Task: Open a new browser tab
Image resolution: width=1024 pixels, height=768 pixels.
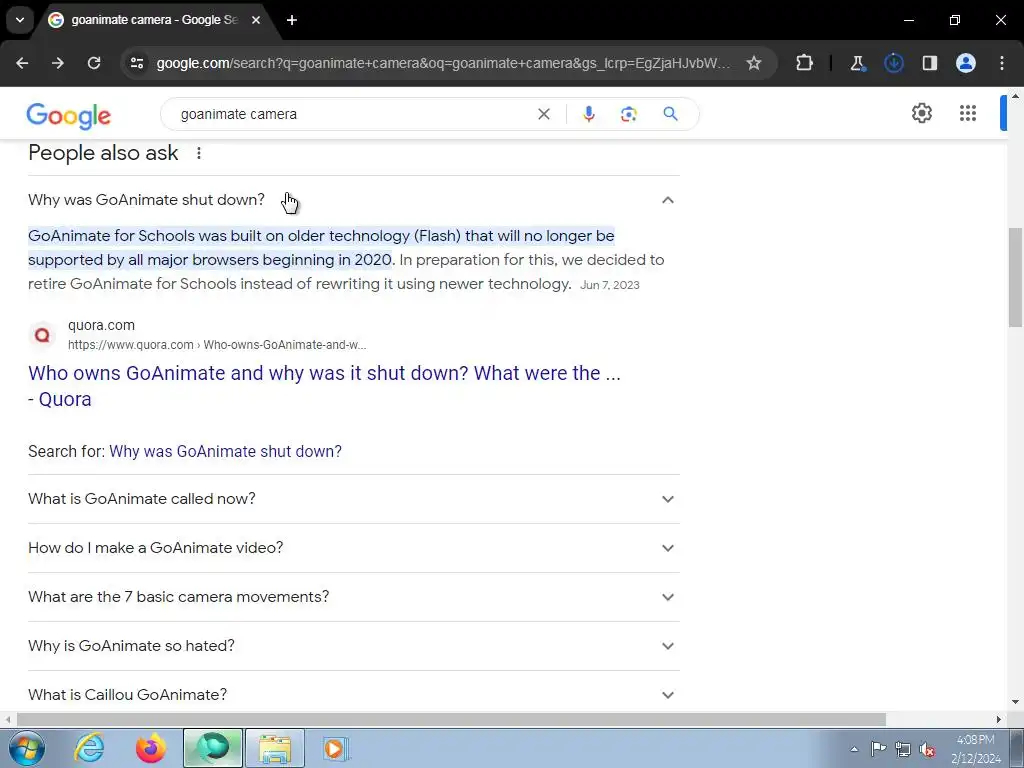Action: point(292,20)
